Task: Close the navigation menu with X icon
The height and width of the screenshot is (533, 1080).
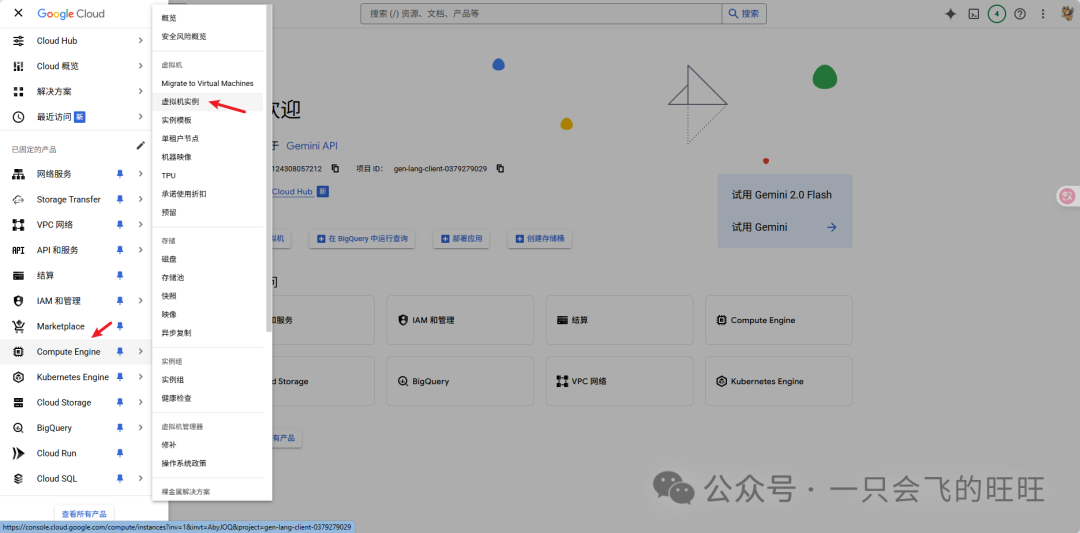Action: click(19, 13)
